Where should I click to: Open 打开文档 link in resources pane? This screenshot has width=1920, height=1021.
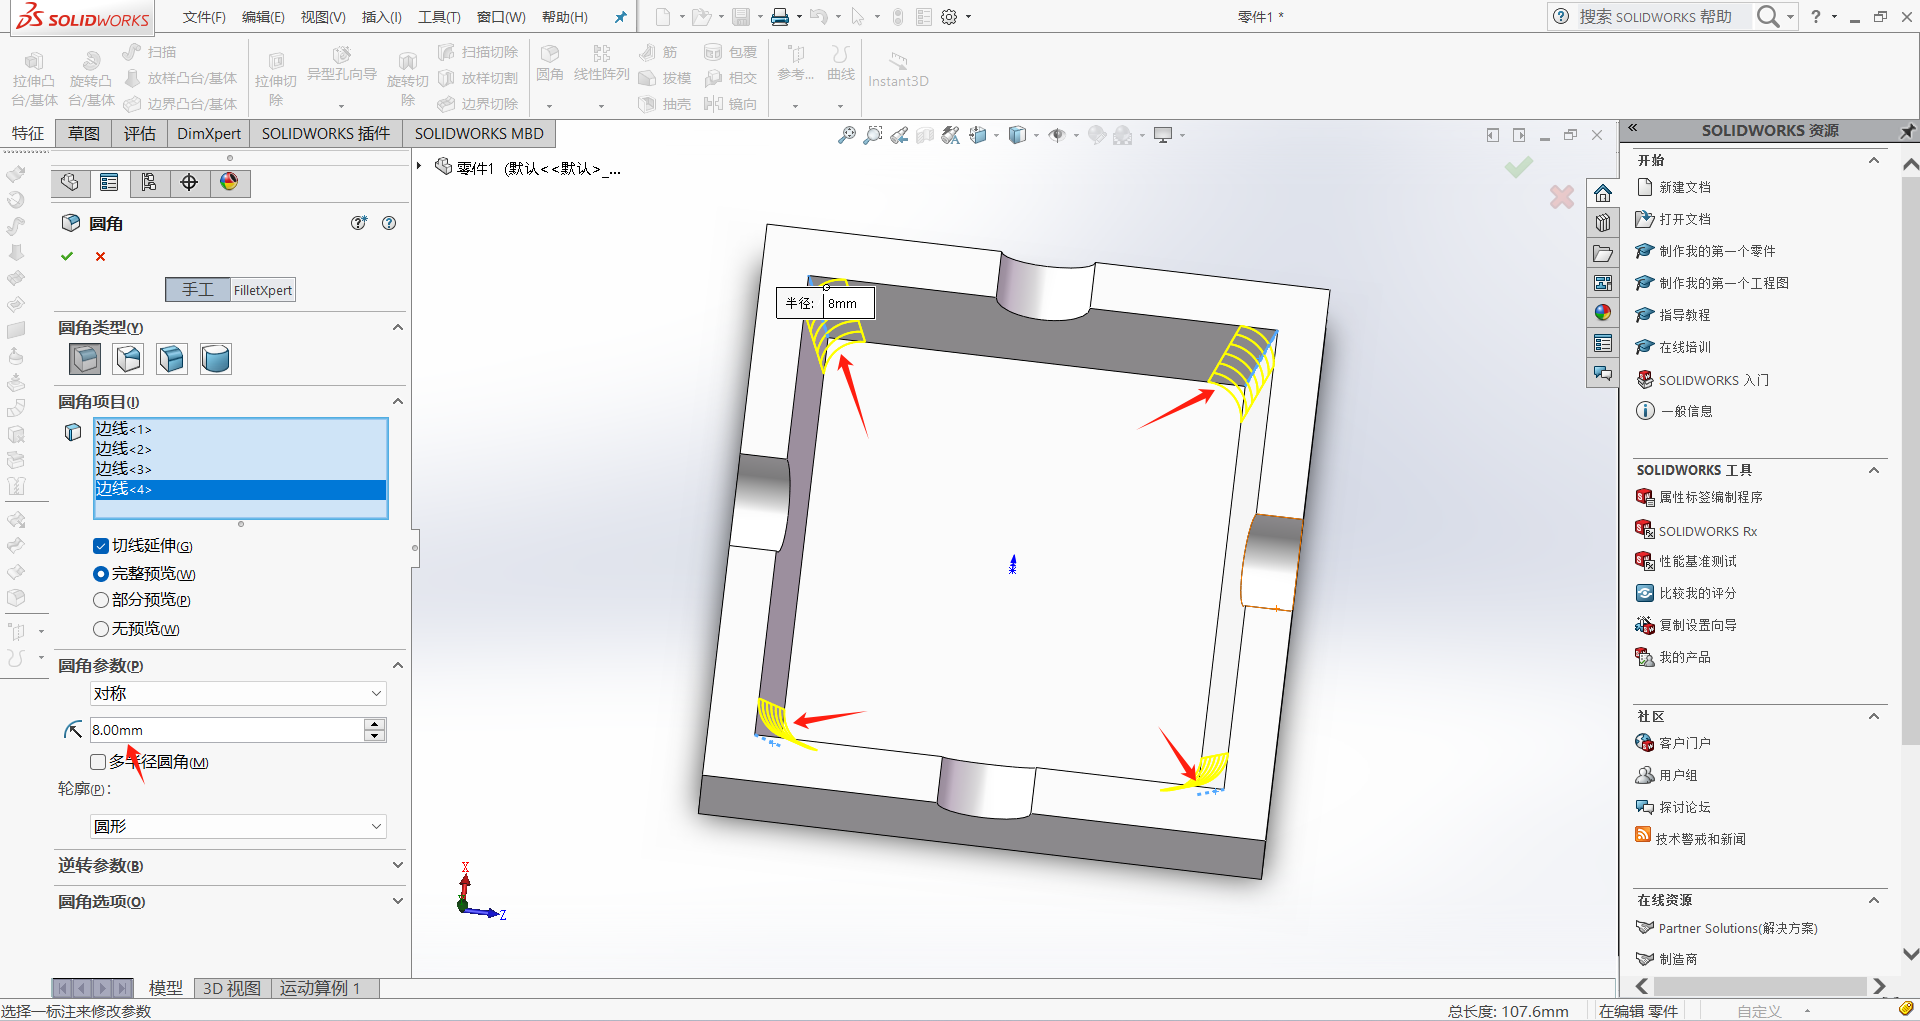(x=1685, y=219)
